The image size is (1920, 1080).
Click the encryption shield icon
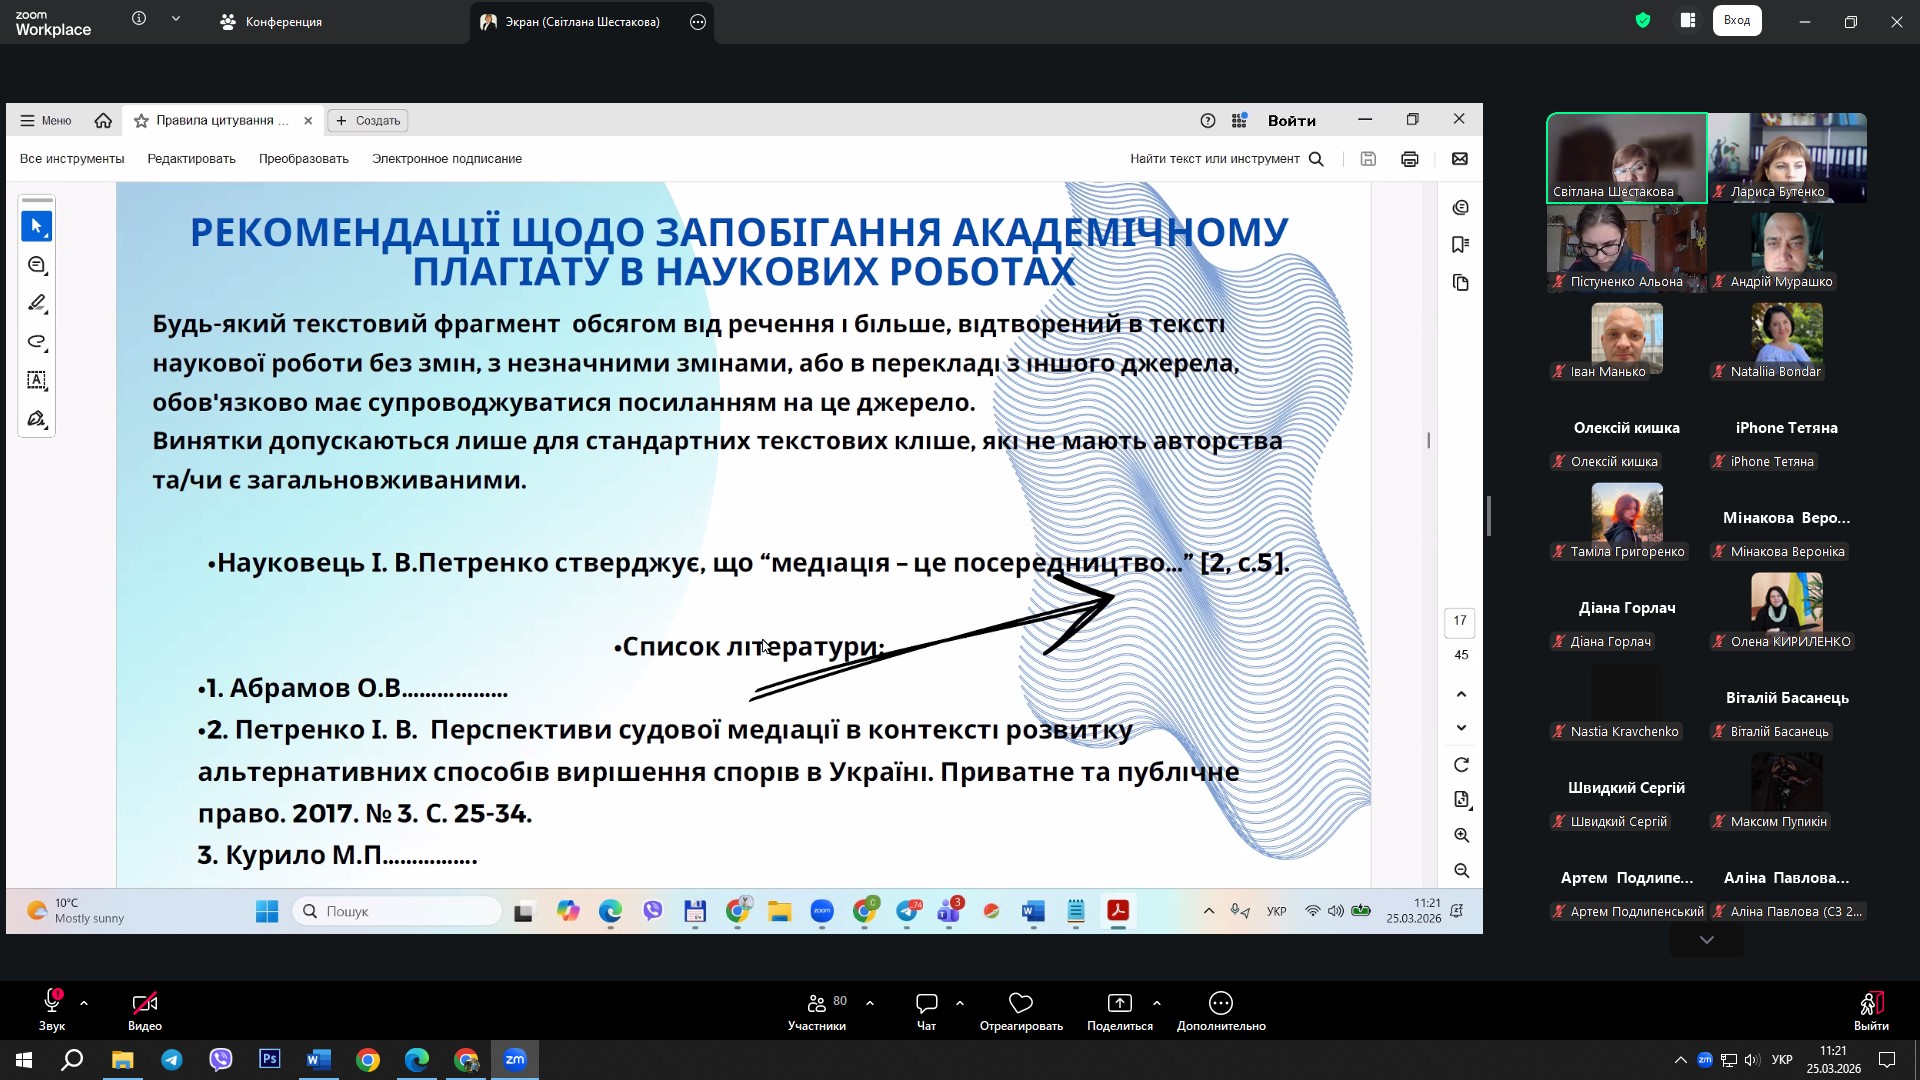tap(1643, 20)
